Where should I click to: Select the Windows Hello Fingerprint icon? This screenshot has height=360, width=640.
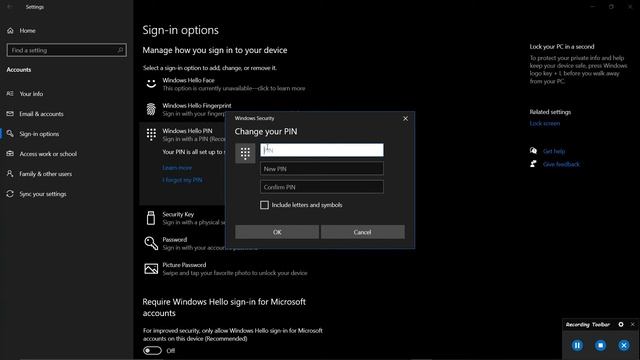tap(151, 109)
